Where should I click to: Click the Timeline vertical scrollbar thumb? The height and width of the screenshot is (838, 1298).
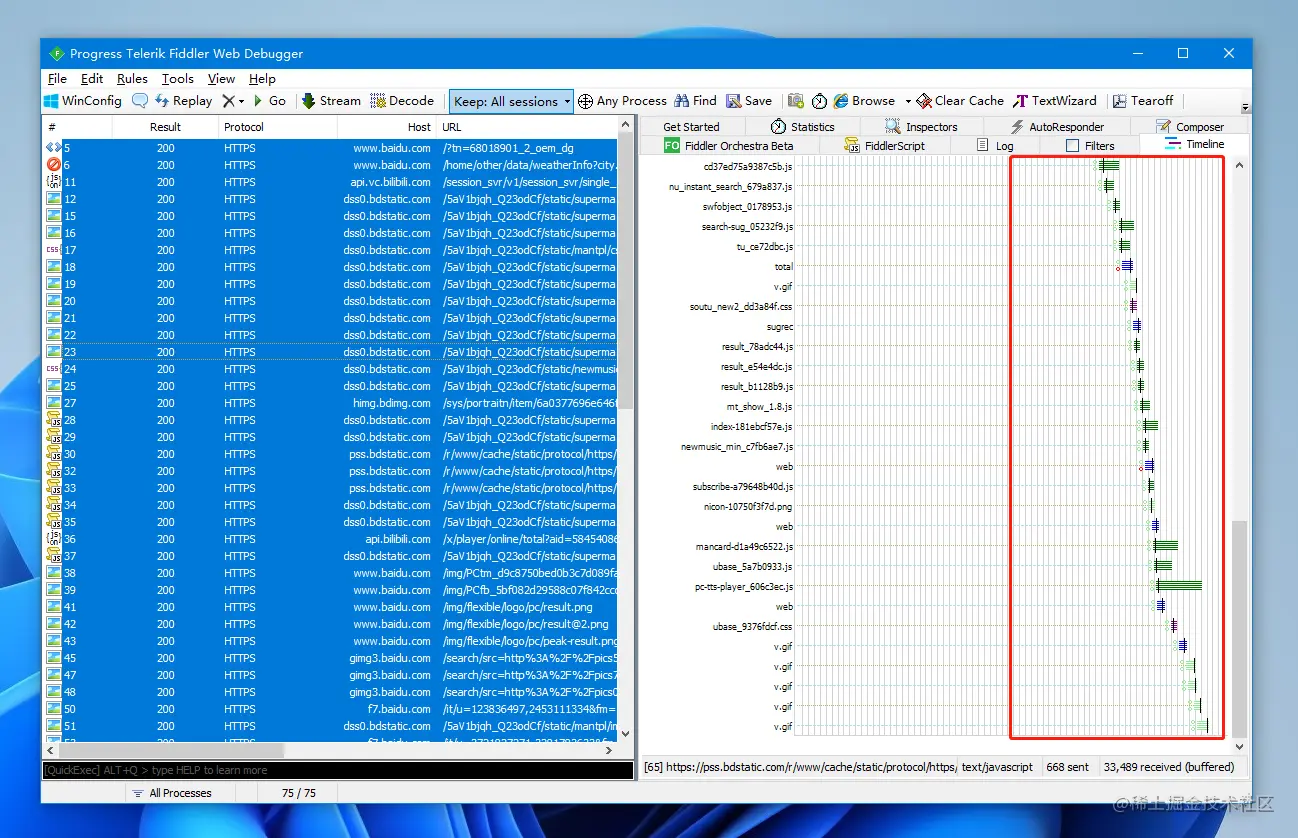coord(1240,628)
